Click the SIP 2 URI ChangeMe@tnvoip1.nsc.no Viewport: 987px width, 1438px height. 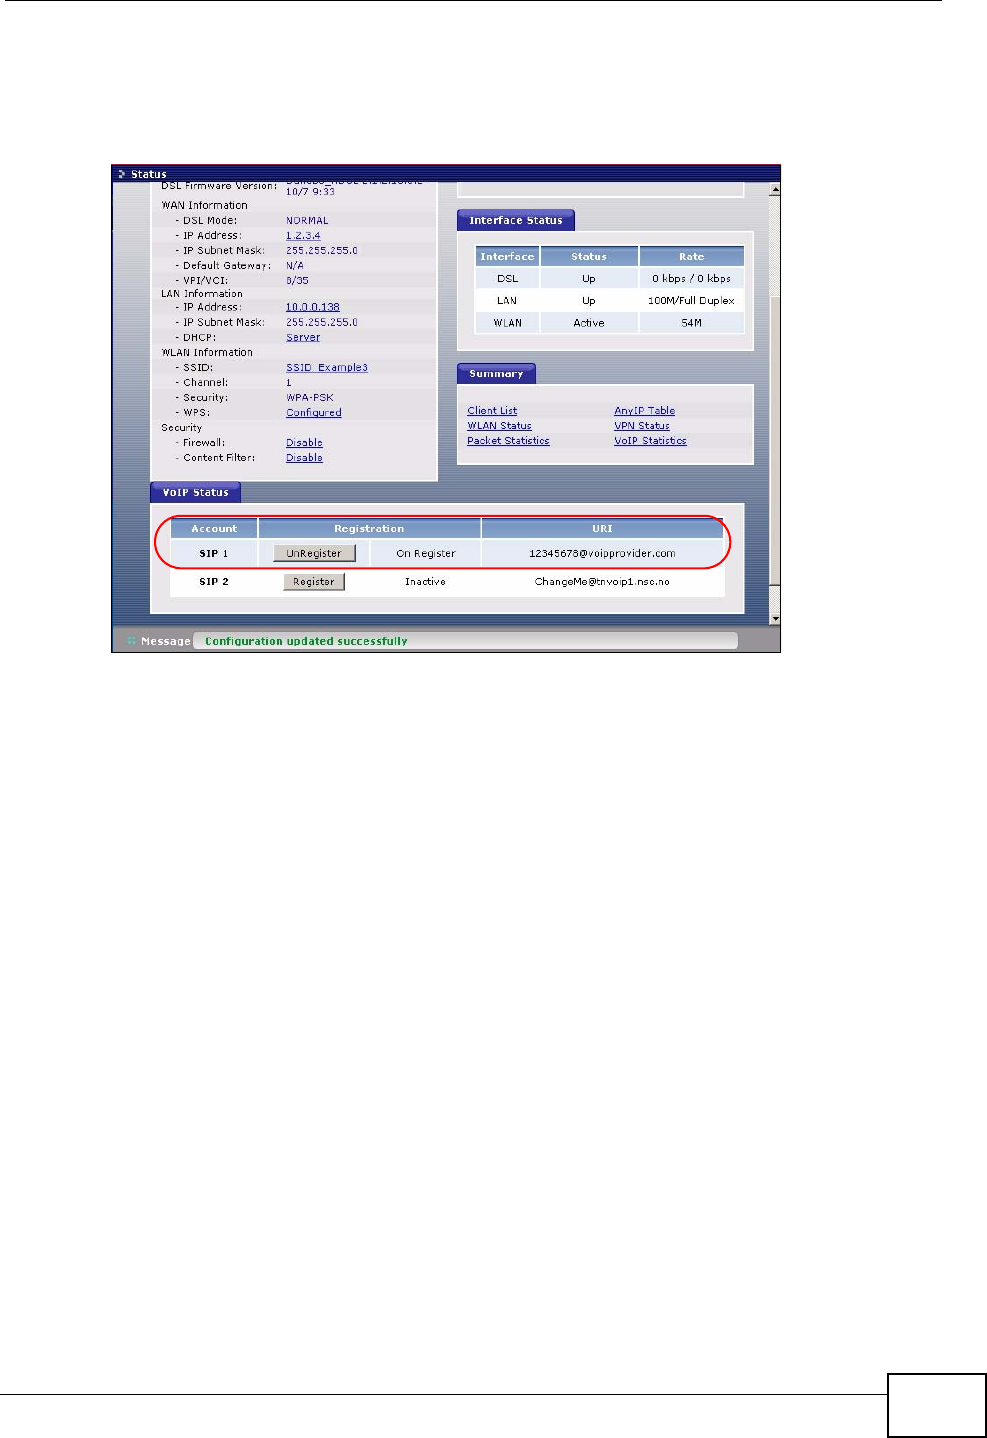point(602,581)
